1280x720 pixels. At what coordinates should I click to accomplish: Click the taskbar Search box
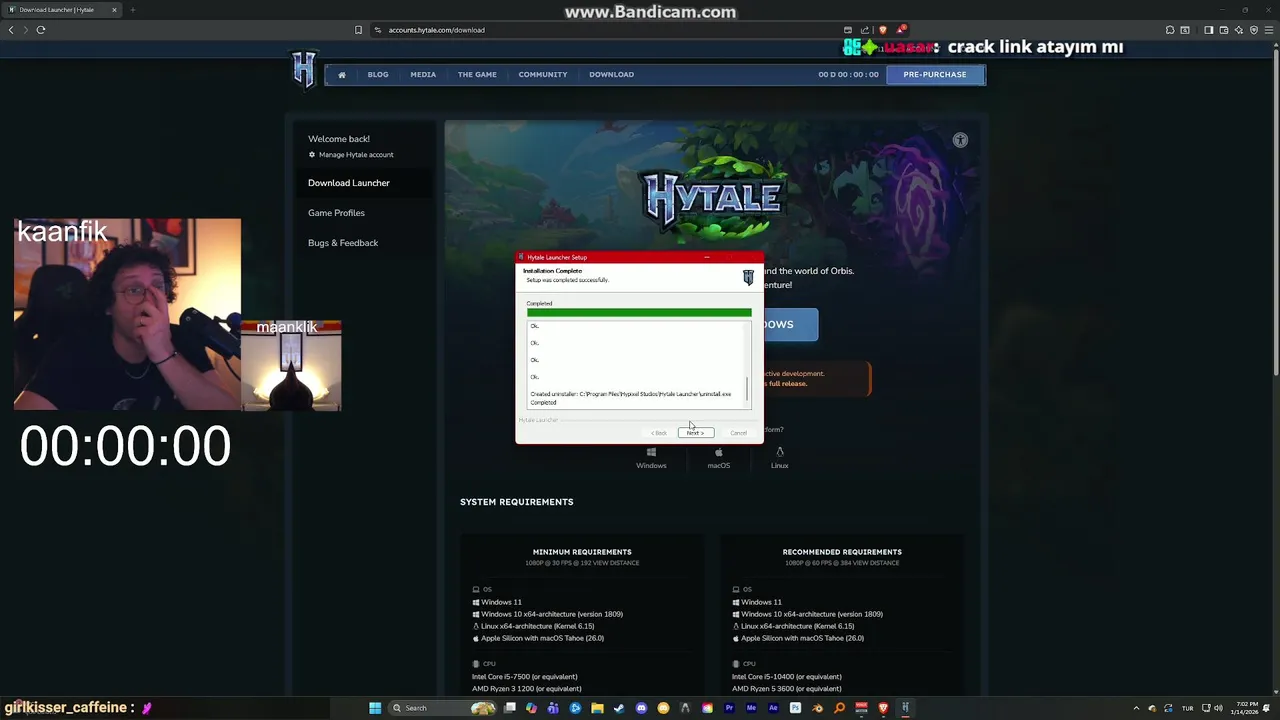click(442, 708)
